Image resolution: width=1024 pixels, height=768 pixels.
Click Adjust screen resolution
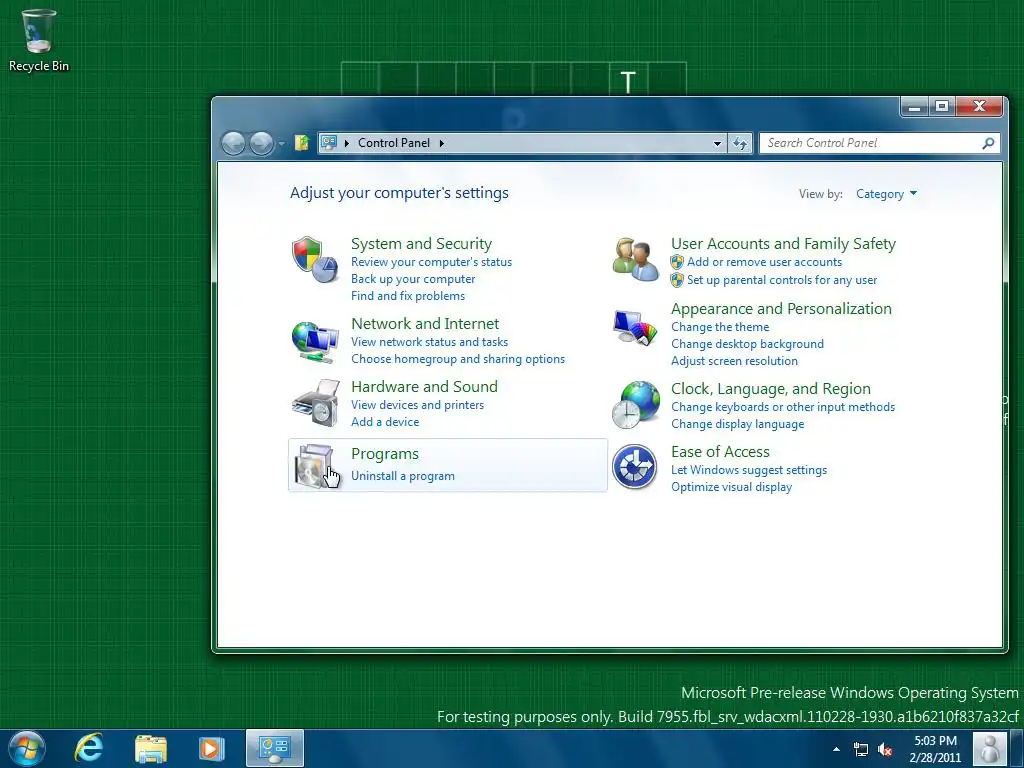point(734,361)
